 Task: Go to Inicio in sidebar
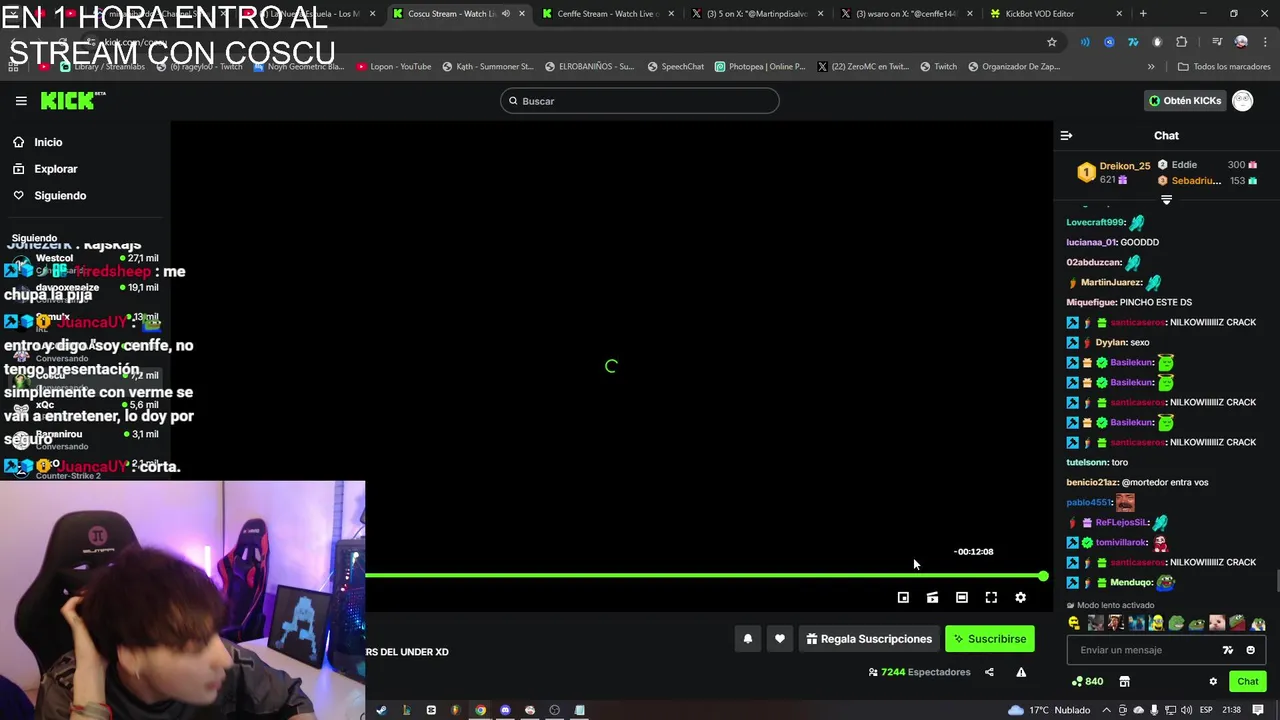point(48,142)
